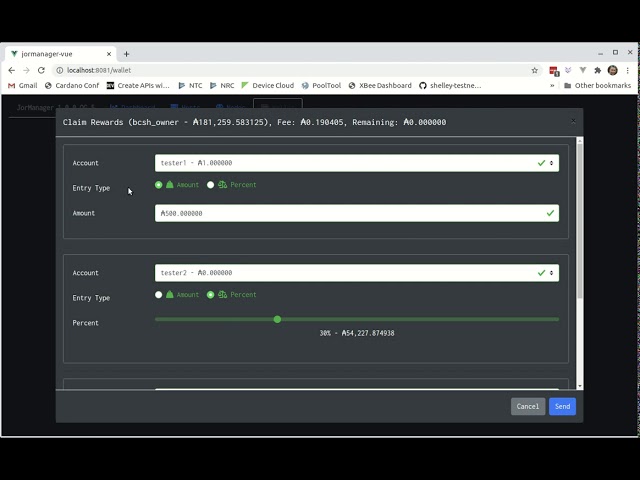Adjust the tester2 percent slider handle
The image size is (640, 480).
277,319
